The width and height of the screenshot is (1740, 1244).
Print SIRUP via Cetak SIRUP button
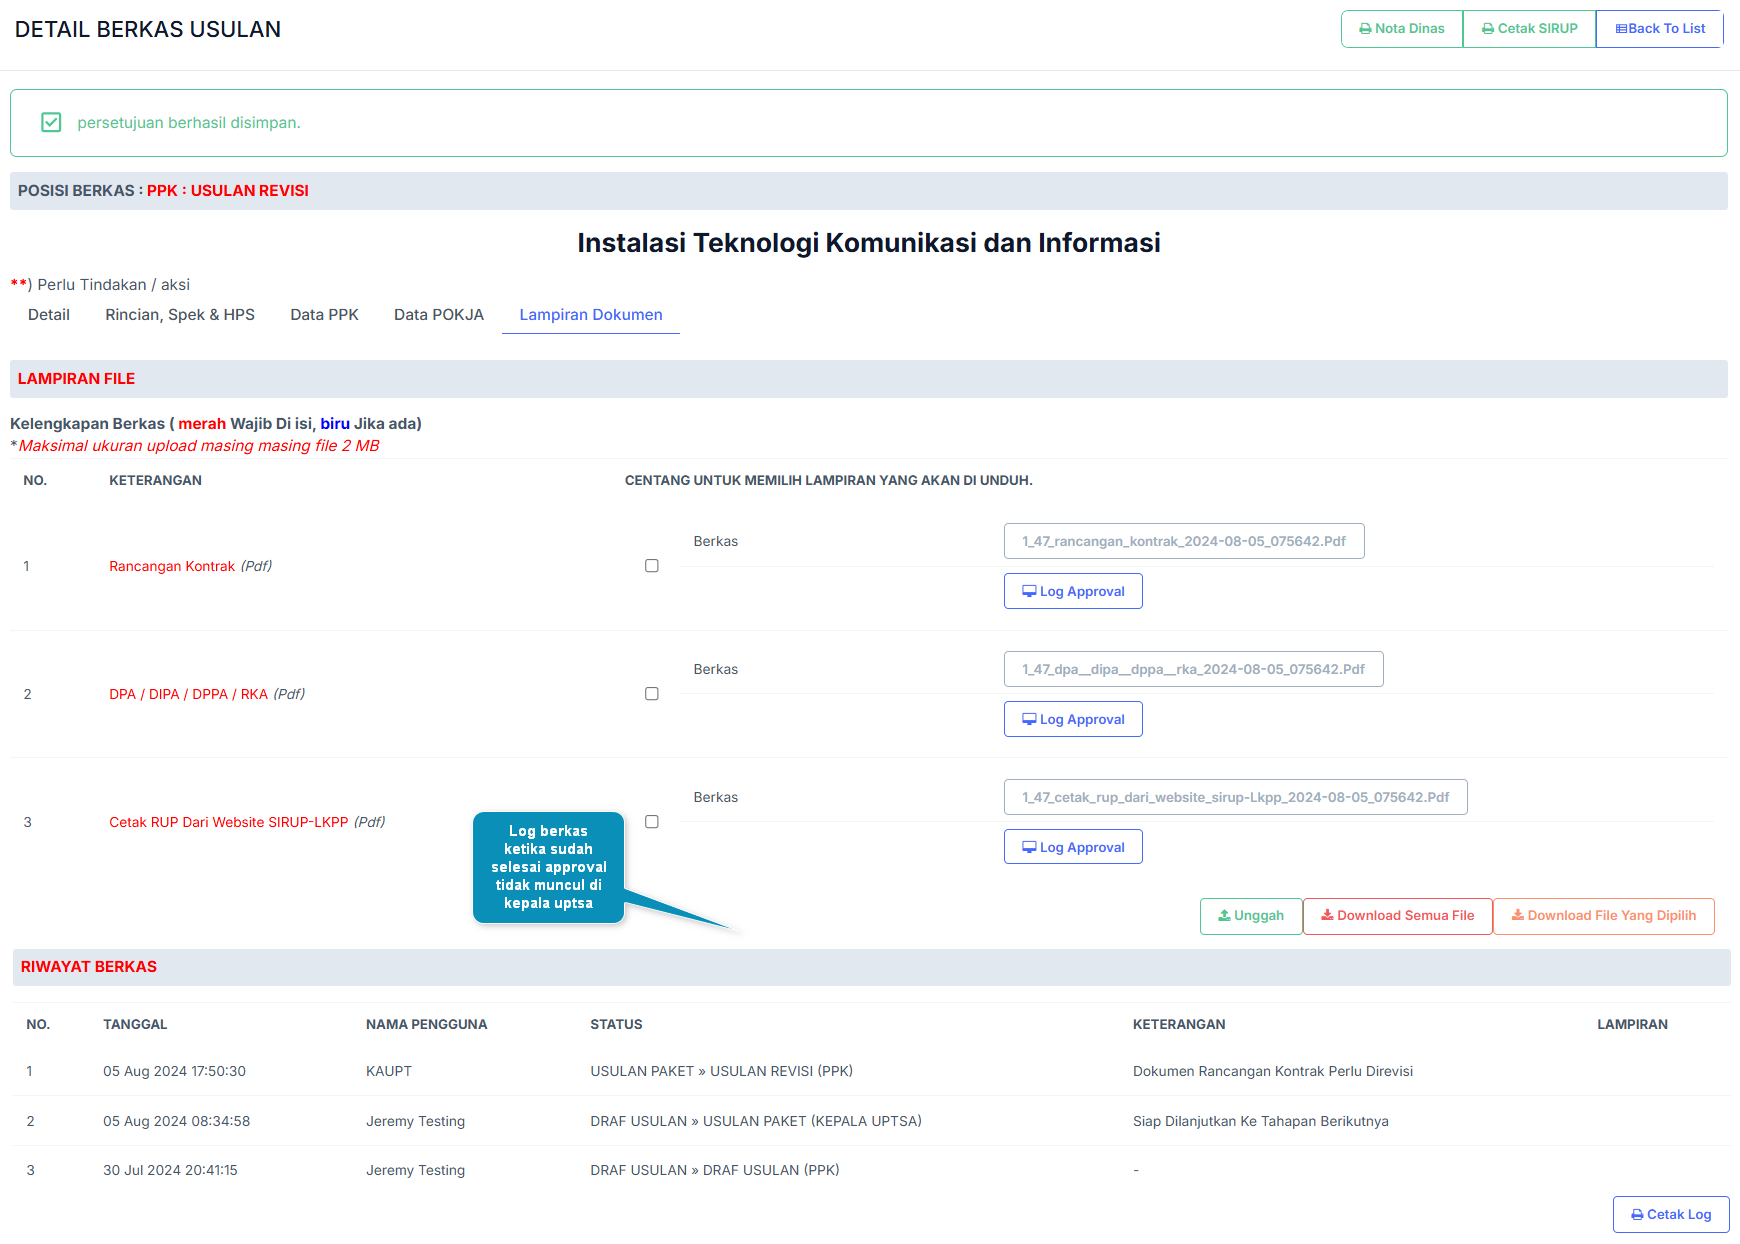click(1529, 29)
